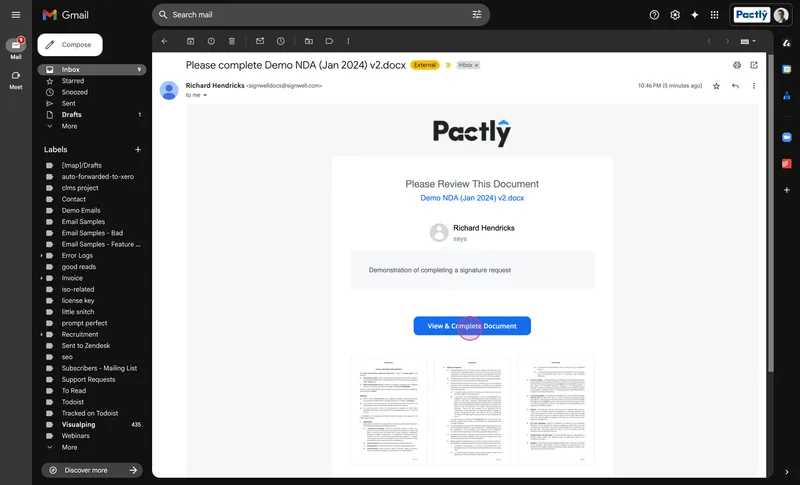This screenshot has width=800, height=485.
Task: Print all with printer icon
Action: pos(737,65)
